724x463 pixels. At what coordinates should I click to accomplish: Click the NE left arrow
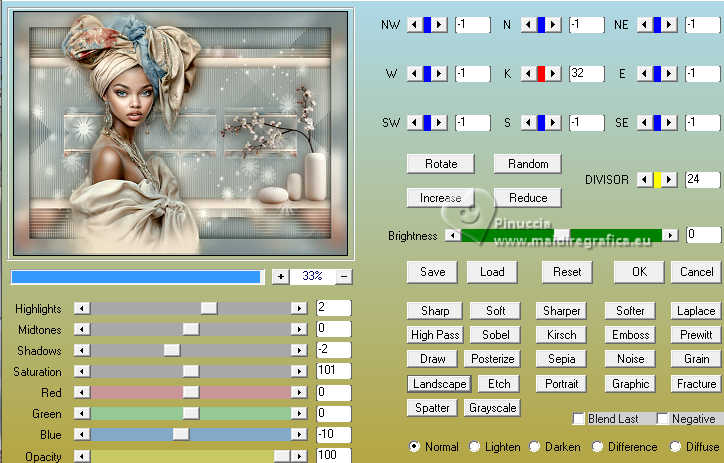pyautogui.click(x=645, y=24)
